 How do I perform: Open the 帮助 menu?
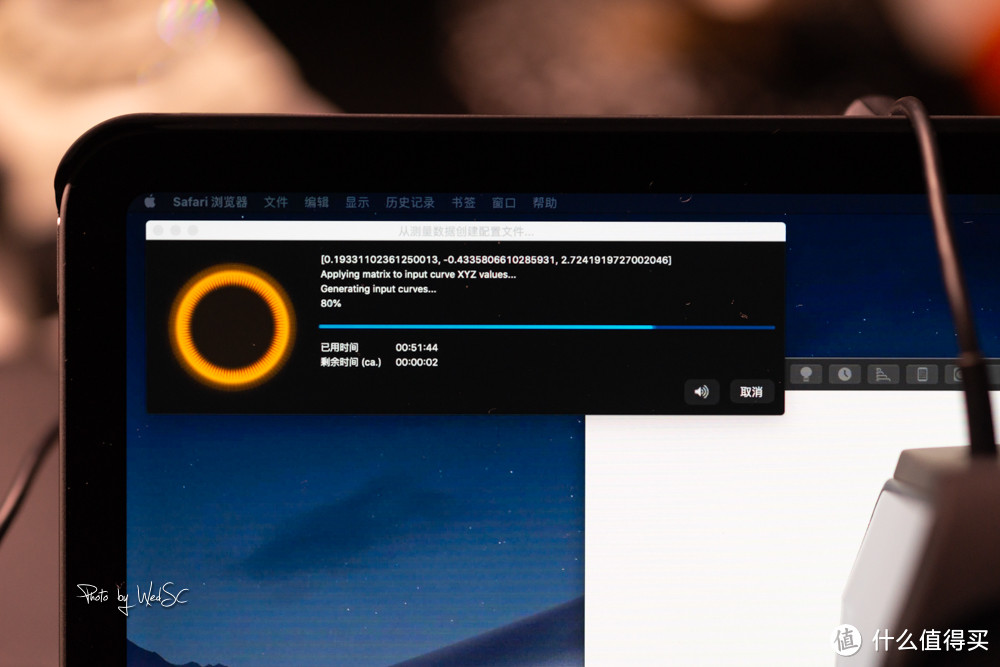click(x=545, y=203)
